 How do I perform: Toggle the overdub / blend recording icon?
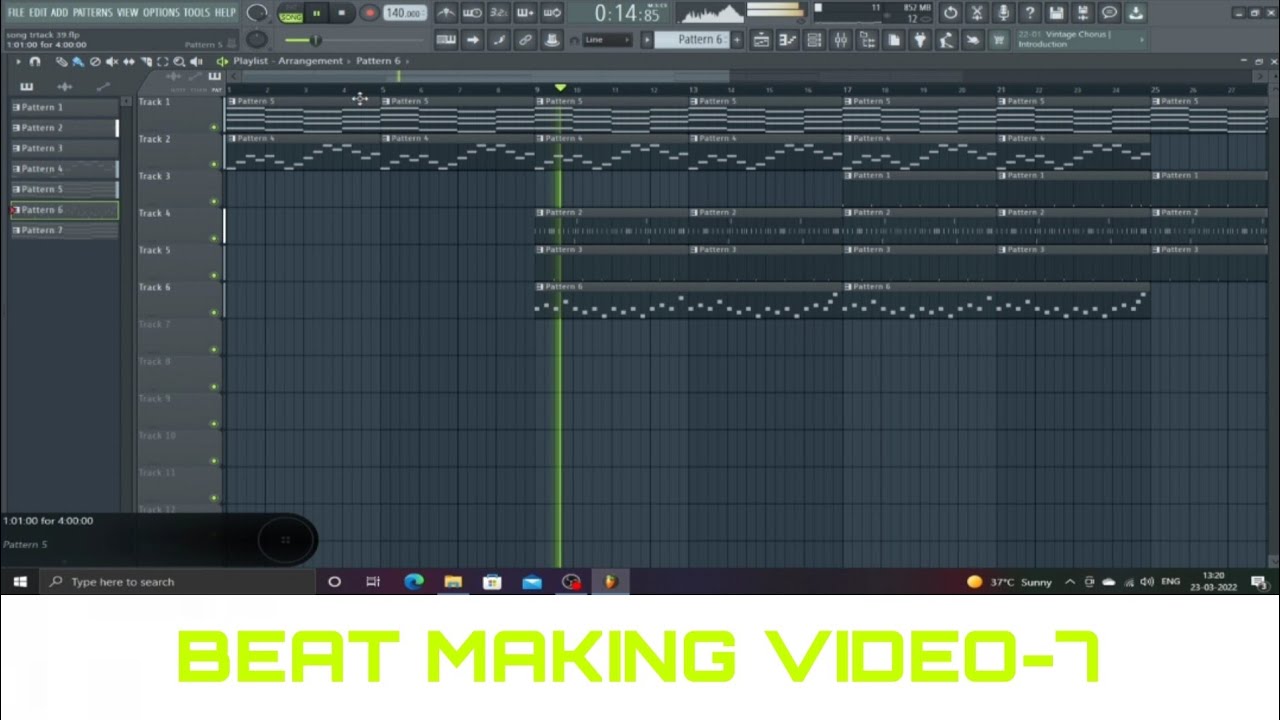click(525, 13)
